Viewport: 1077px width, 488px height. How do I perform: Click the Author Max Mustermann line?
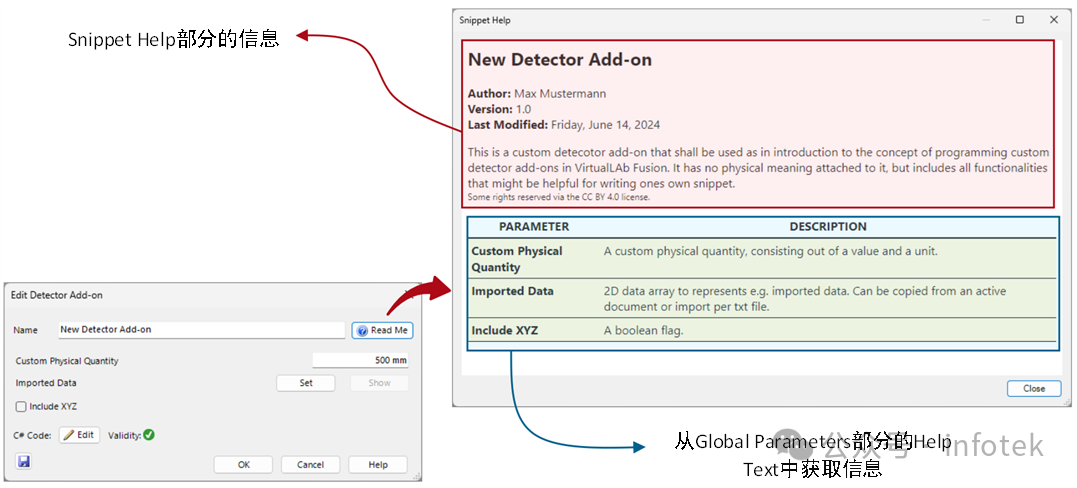(x=537, y=93)
